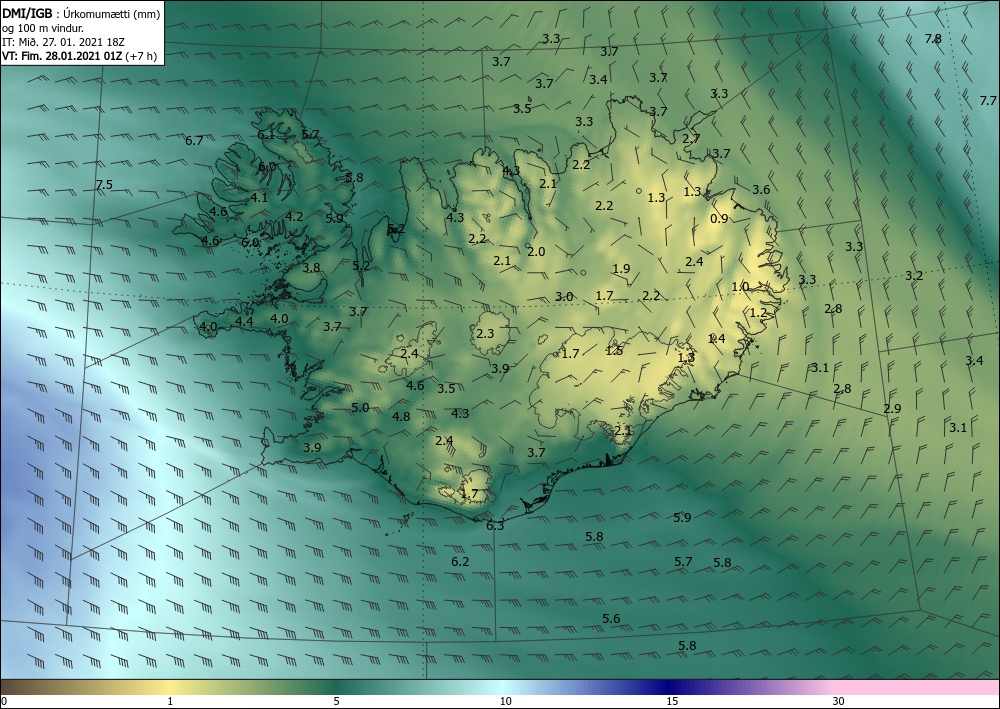Screen dimensions: 1000x709
Task: Click the "10" label on the colour scale
Action: click(505, 701)
